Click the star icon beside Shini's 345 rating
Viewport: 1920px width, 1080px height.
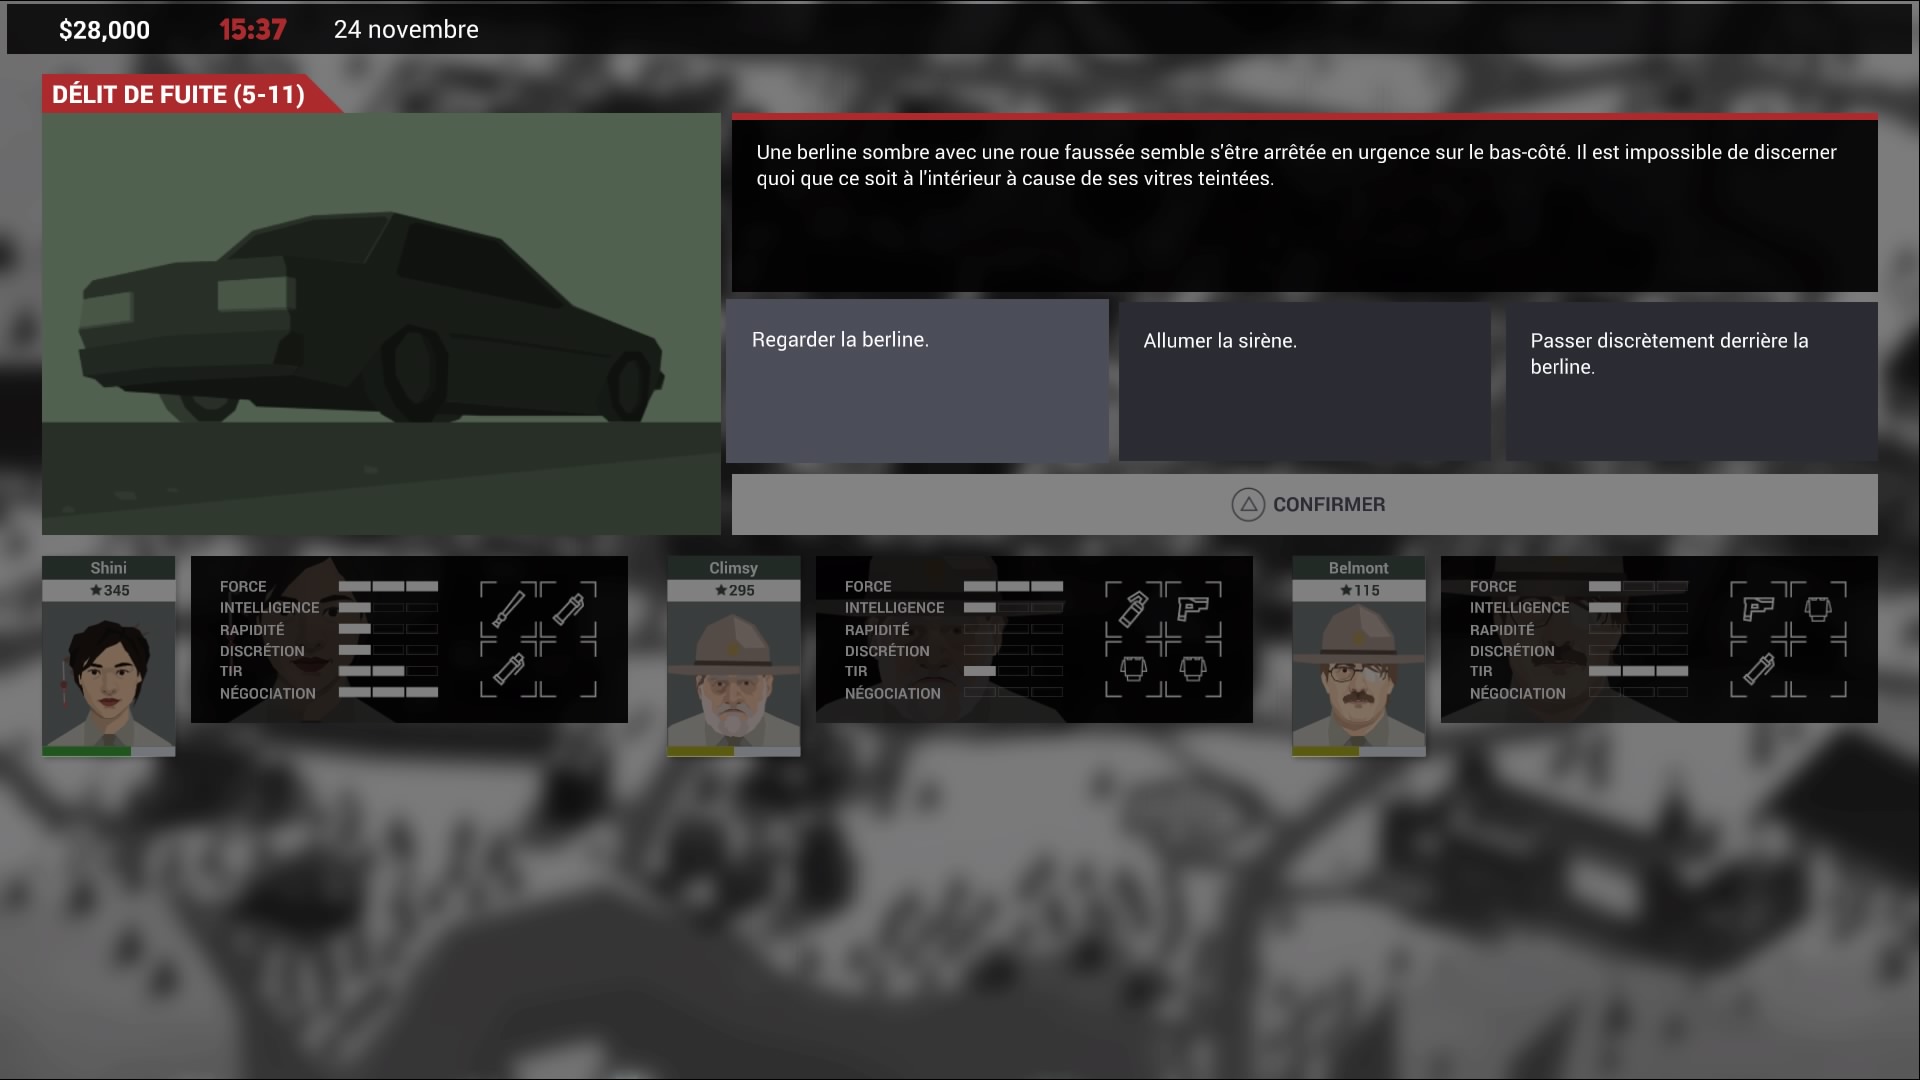click(x=96, y=590)
